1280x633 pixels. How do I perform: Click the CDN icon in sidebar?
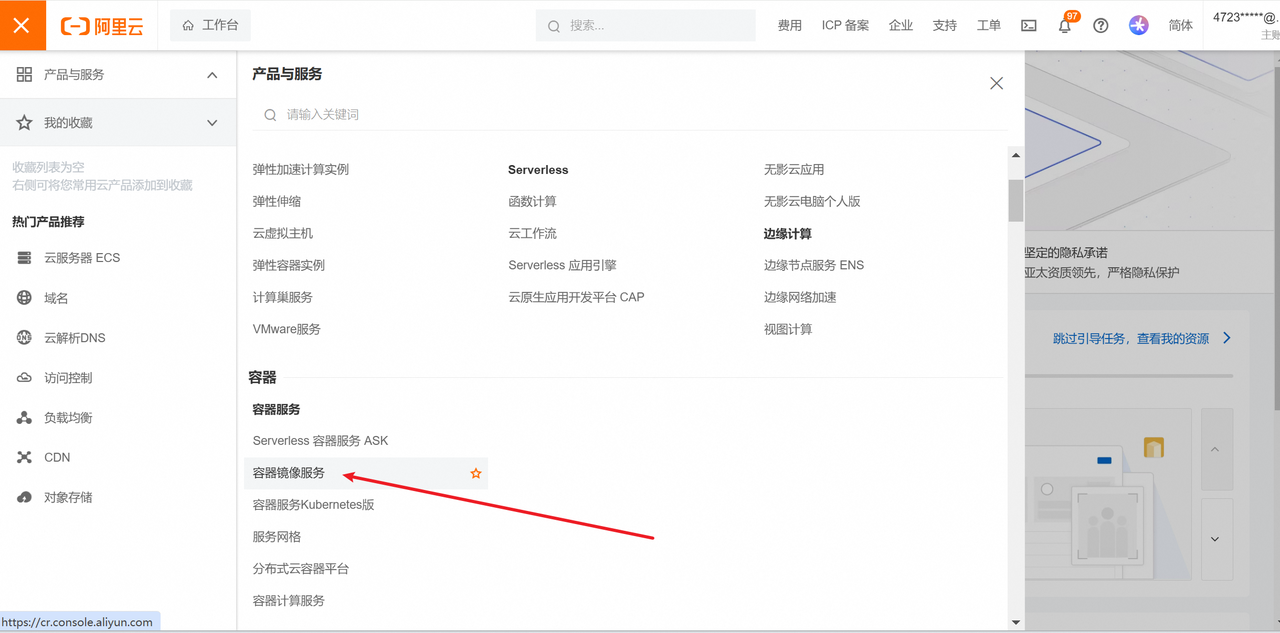(x=24, y=457)
